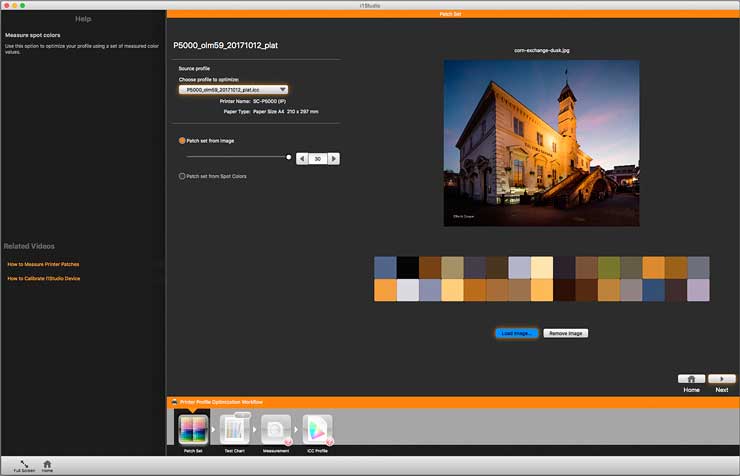The height and width of the screenshot is (476, 740).
Task: Click the Printer Name: SC-P5000 (IP) text
Action: click(x=252, y=101)
